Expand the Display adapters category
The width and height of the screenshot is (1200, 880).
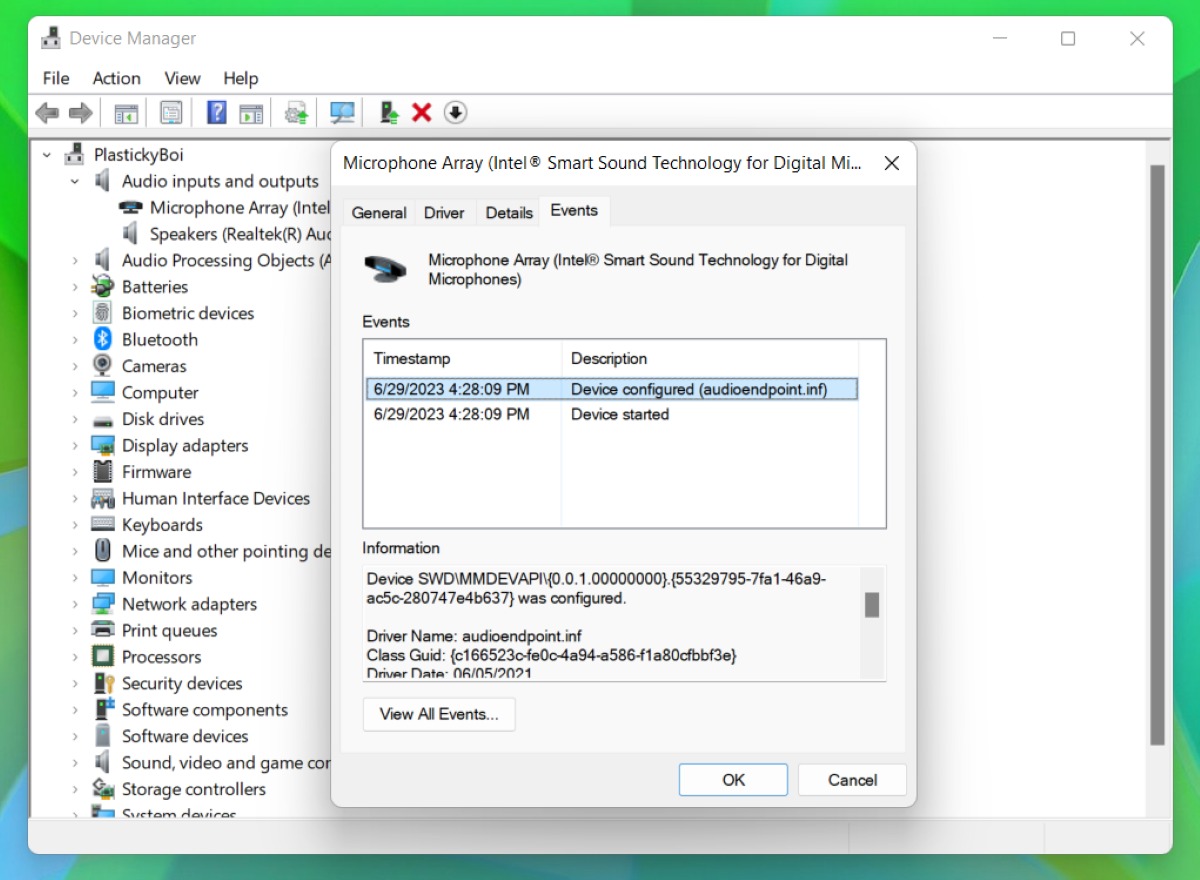[75, 446]
